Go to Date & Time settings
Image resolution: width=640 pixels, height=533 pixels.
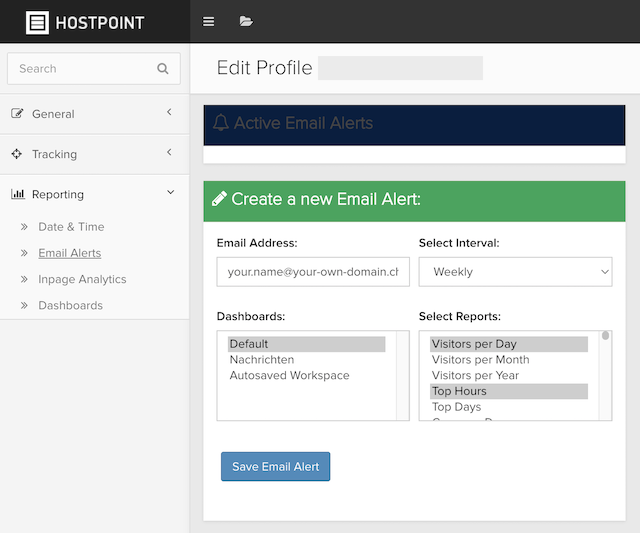[71, 227]
